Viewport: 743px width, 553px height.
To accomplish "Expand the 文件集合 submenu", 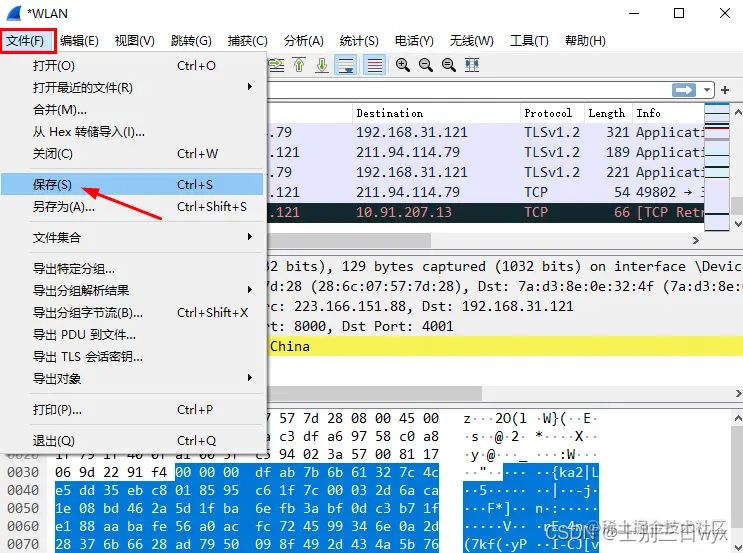I will coord(132,237).
